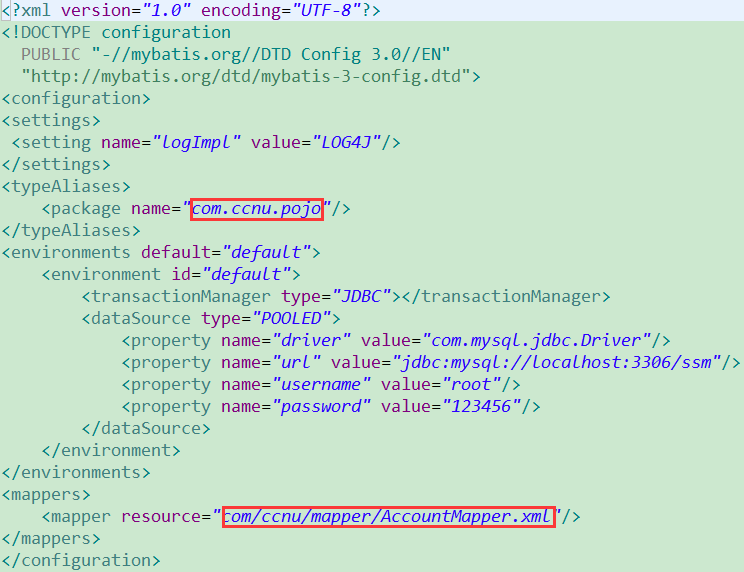Screen dimensions: 744x572
Task: Click the "root" username value
Action: tap(471, 384)
